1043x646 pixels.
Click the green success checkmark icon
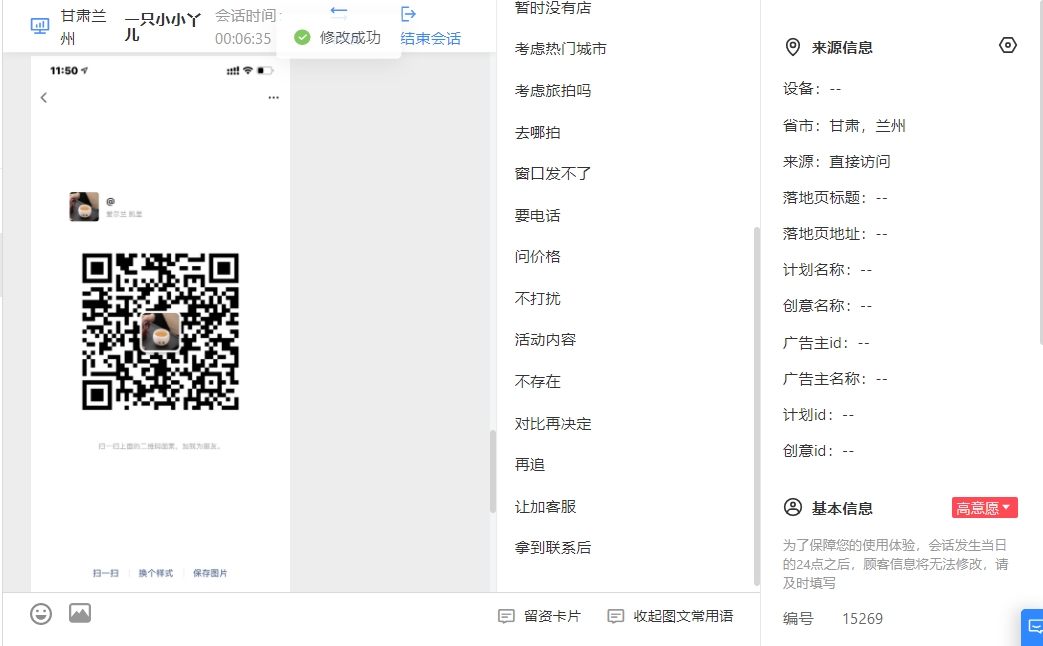[x=302, y=37]
